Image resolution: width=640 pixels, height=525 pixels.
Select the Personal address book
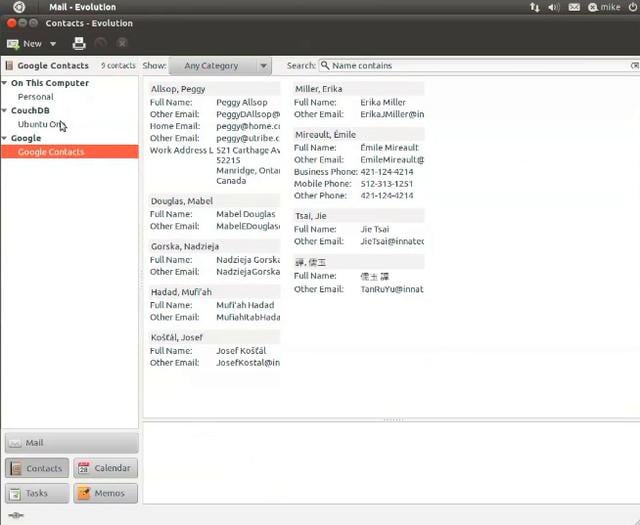coord(36,97)
